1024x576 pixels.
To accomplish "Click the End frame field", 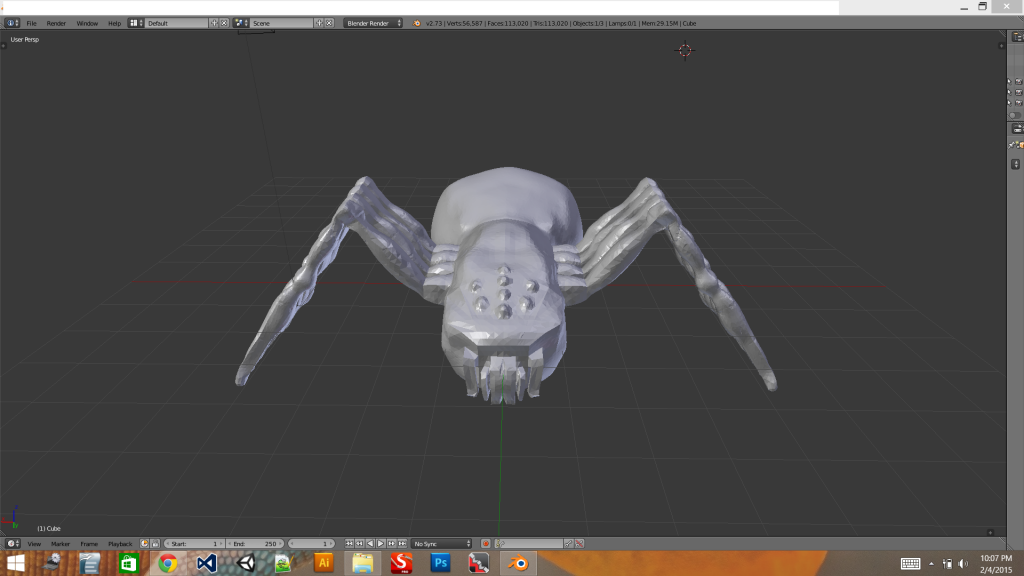I will click(x=254, y=543).
